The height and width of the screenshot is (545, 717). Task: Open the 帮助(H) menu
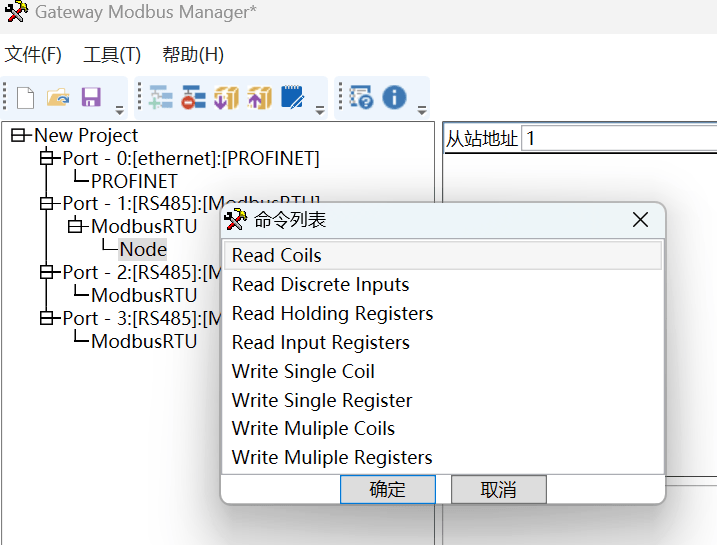tap(193, 55)
